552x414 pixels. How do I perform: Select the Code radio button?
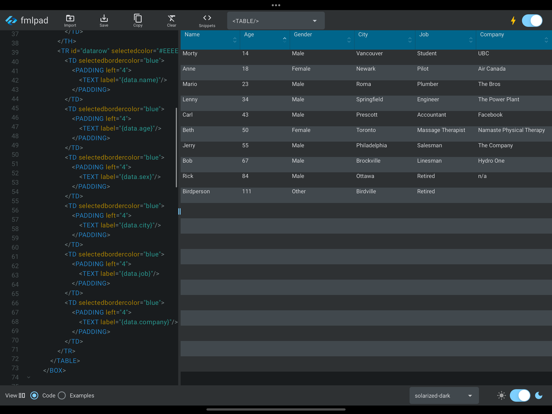tap(34, 396)
